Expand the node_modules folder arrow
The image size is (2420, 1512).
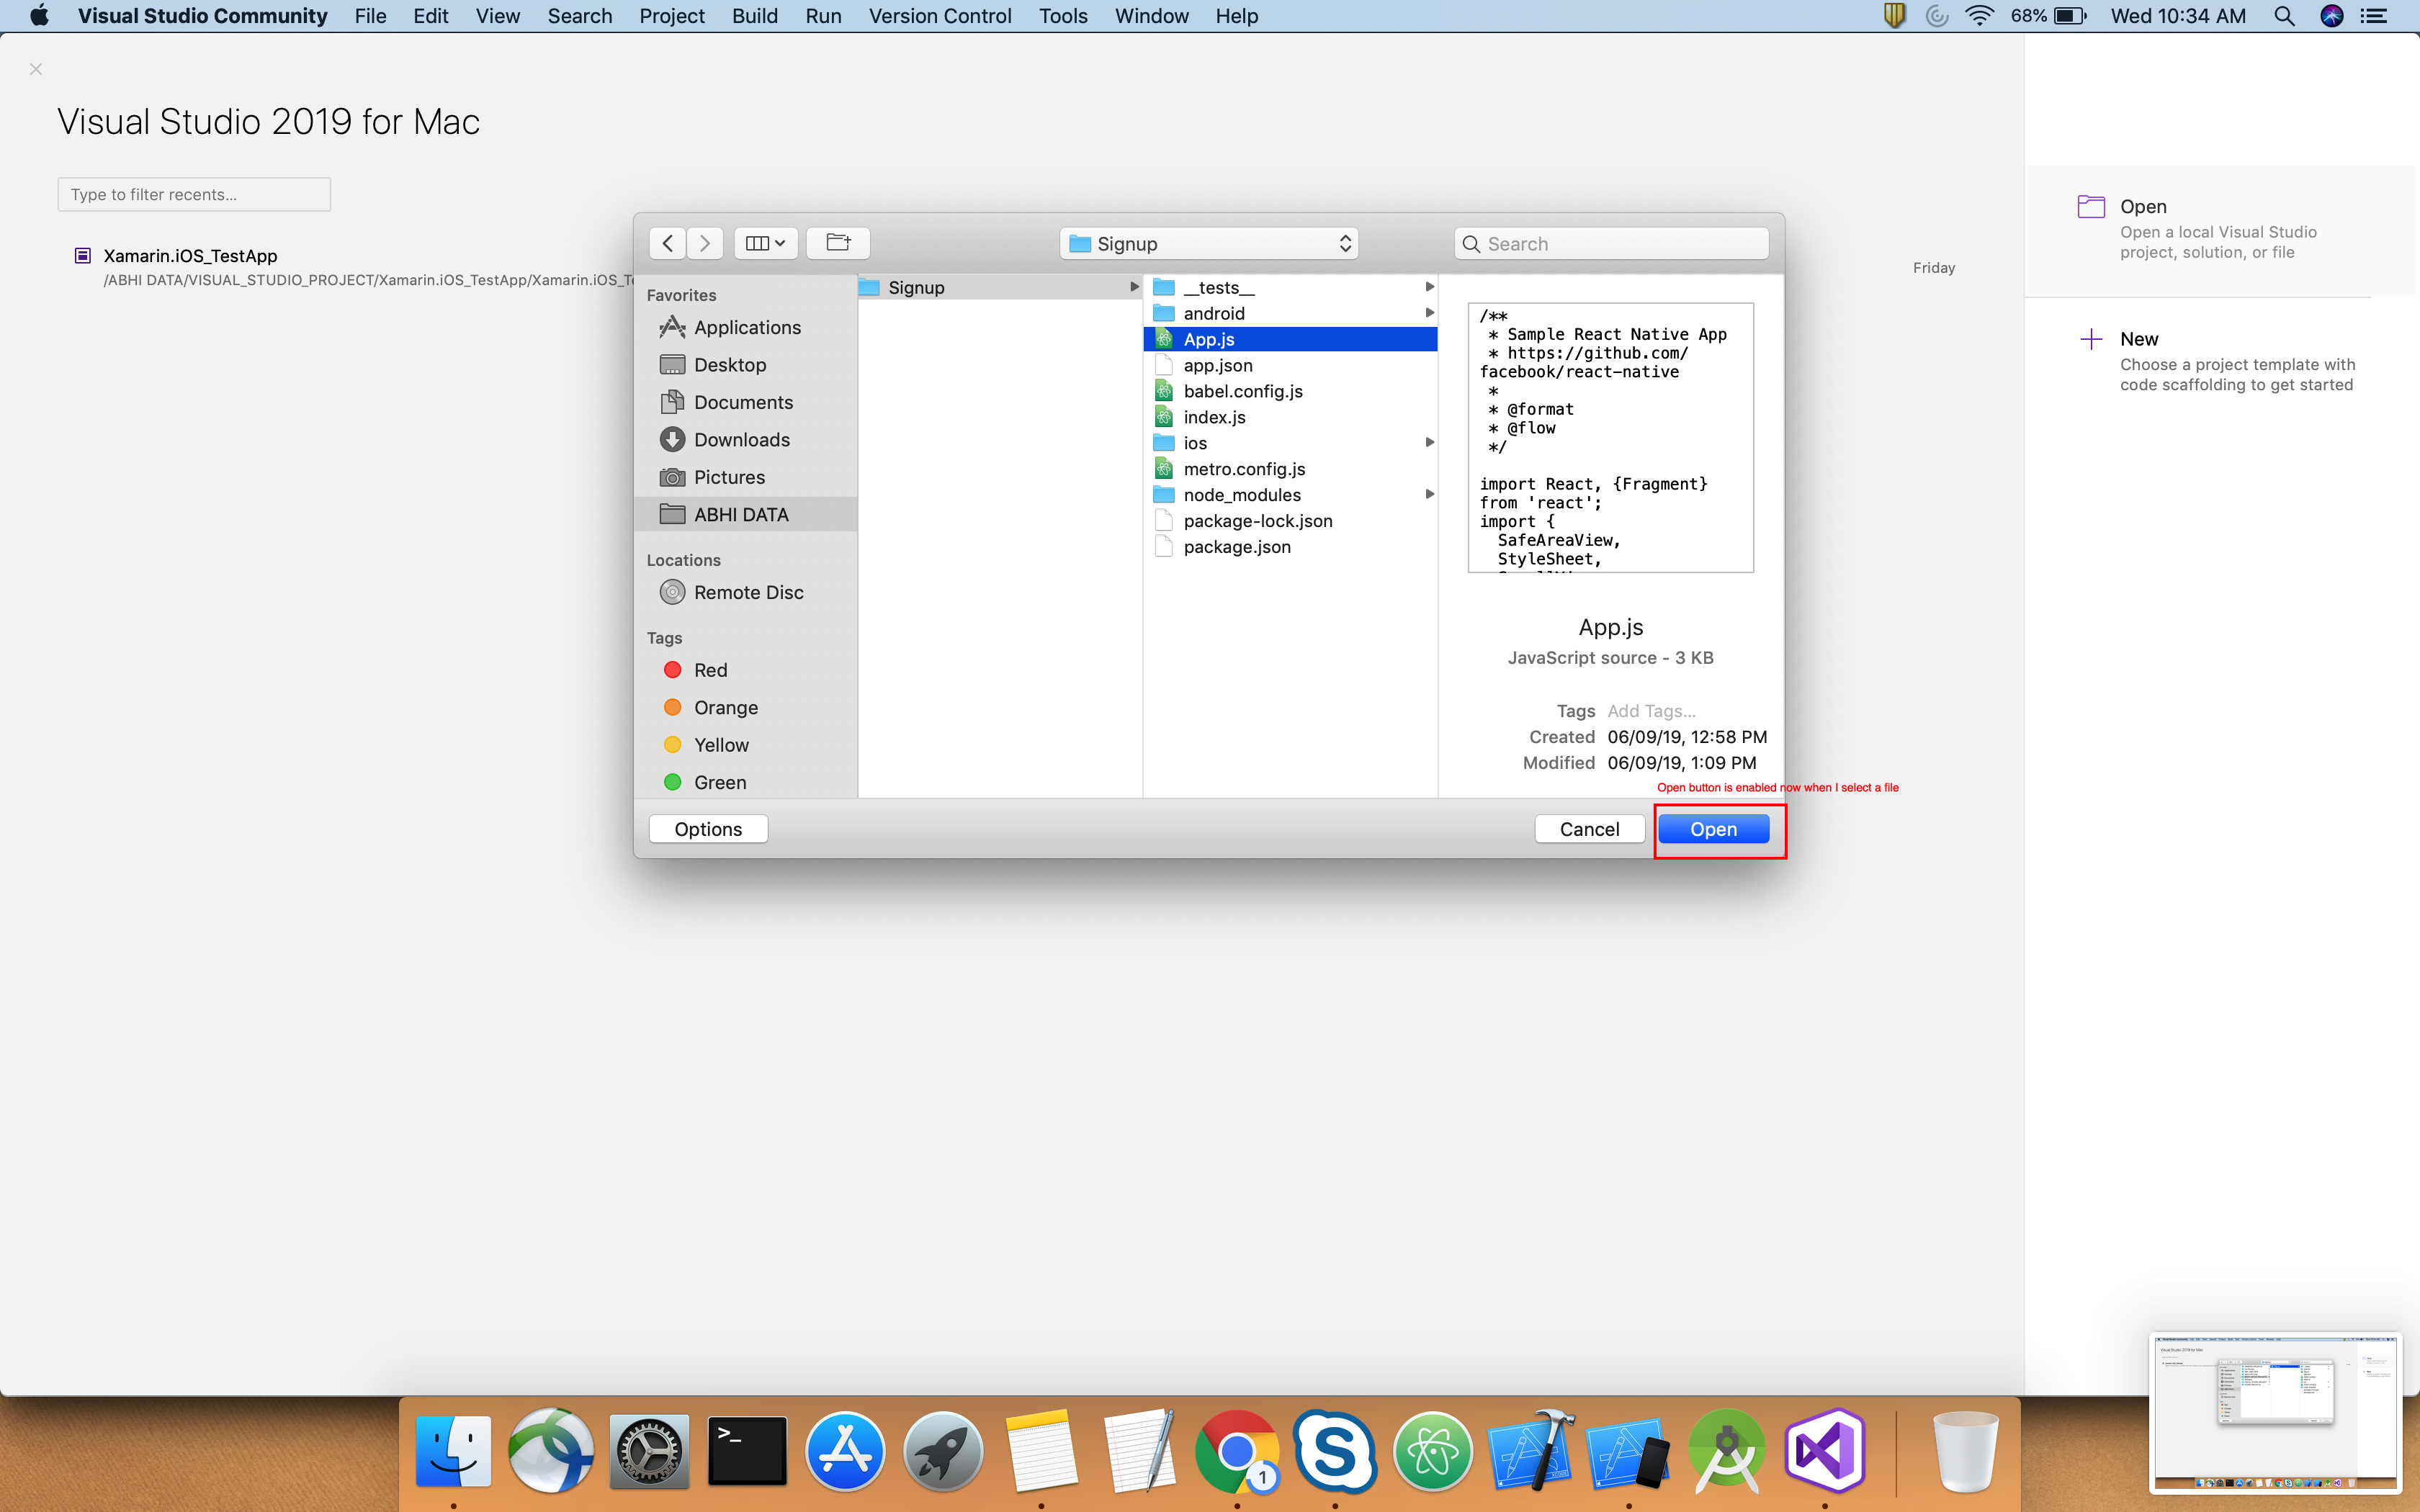pos(1430,495)
